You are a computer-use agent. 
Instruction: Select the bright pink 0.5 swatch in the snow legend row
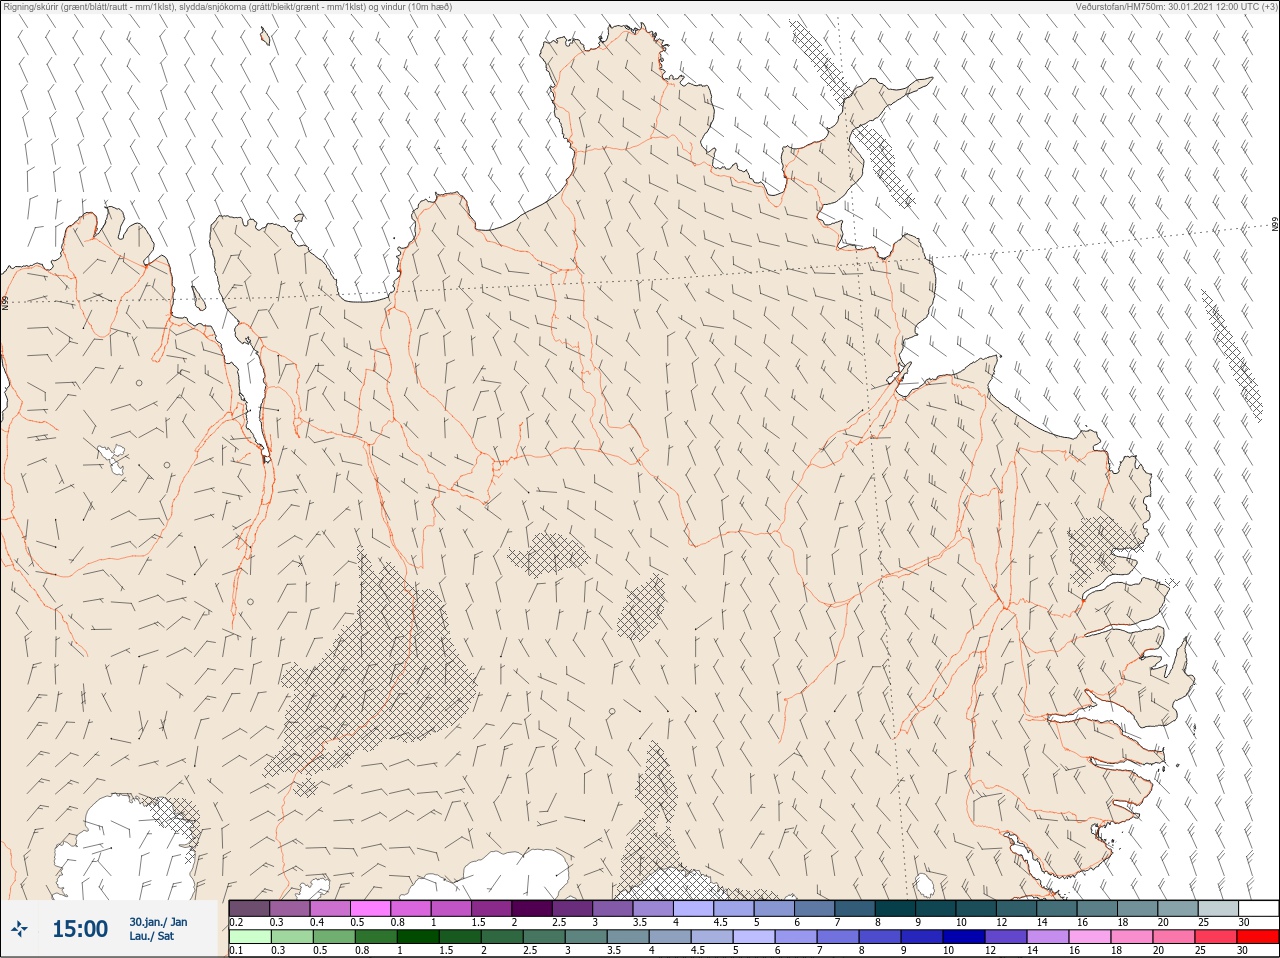coord(370,908)
